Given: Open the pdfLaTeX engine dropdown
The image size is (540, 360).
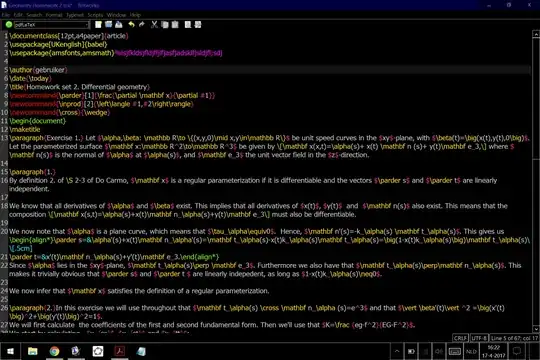Looking at the screenshot, I should tap(52, 25).
